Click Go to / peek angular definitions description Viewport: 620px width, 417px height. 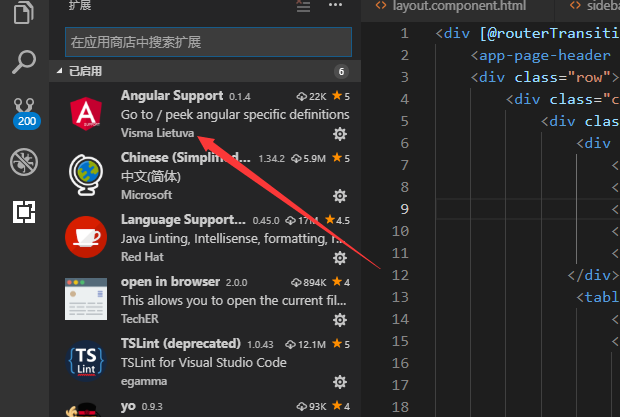[x=235, y=115]
